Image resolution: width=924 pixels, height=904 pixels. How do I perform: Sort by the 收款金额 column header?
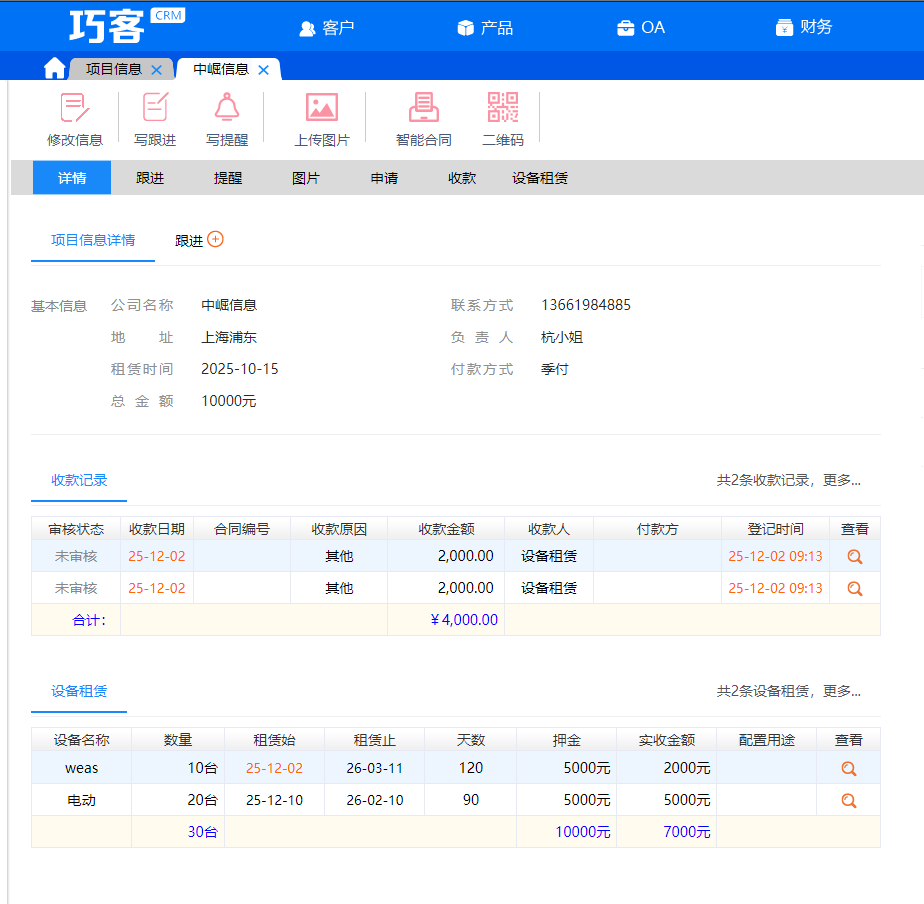(446, 529)
